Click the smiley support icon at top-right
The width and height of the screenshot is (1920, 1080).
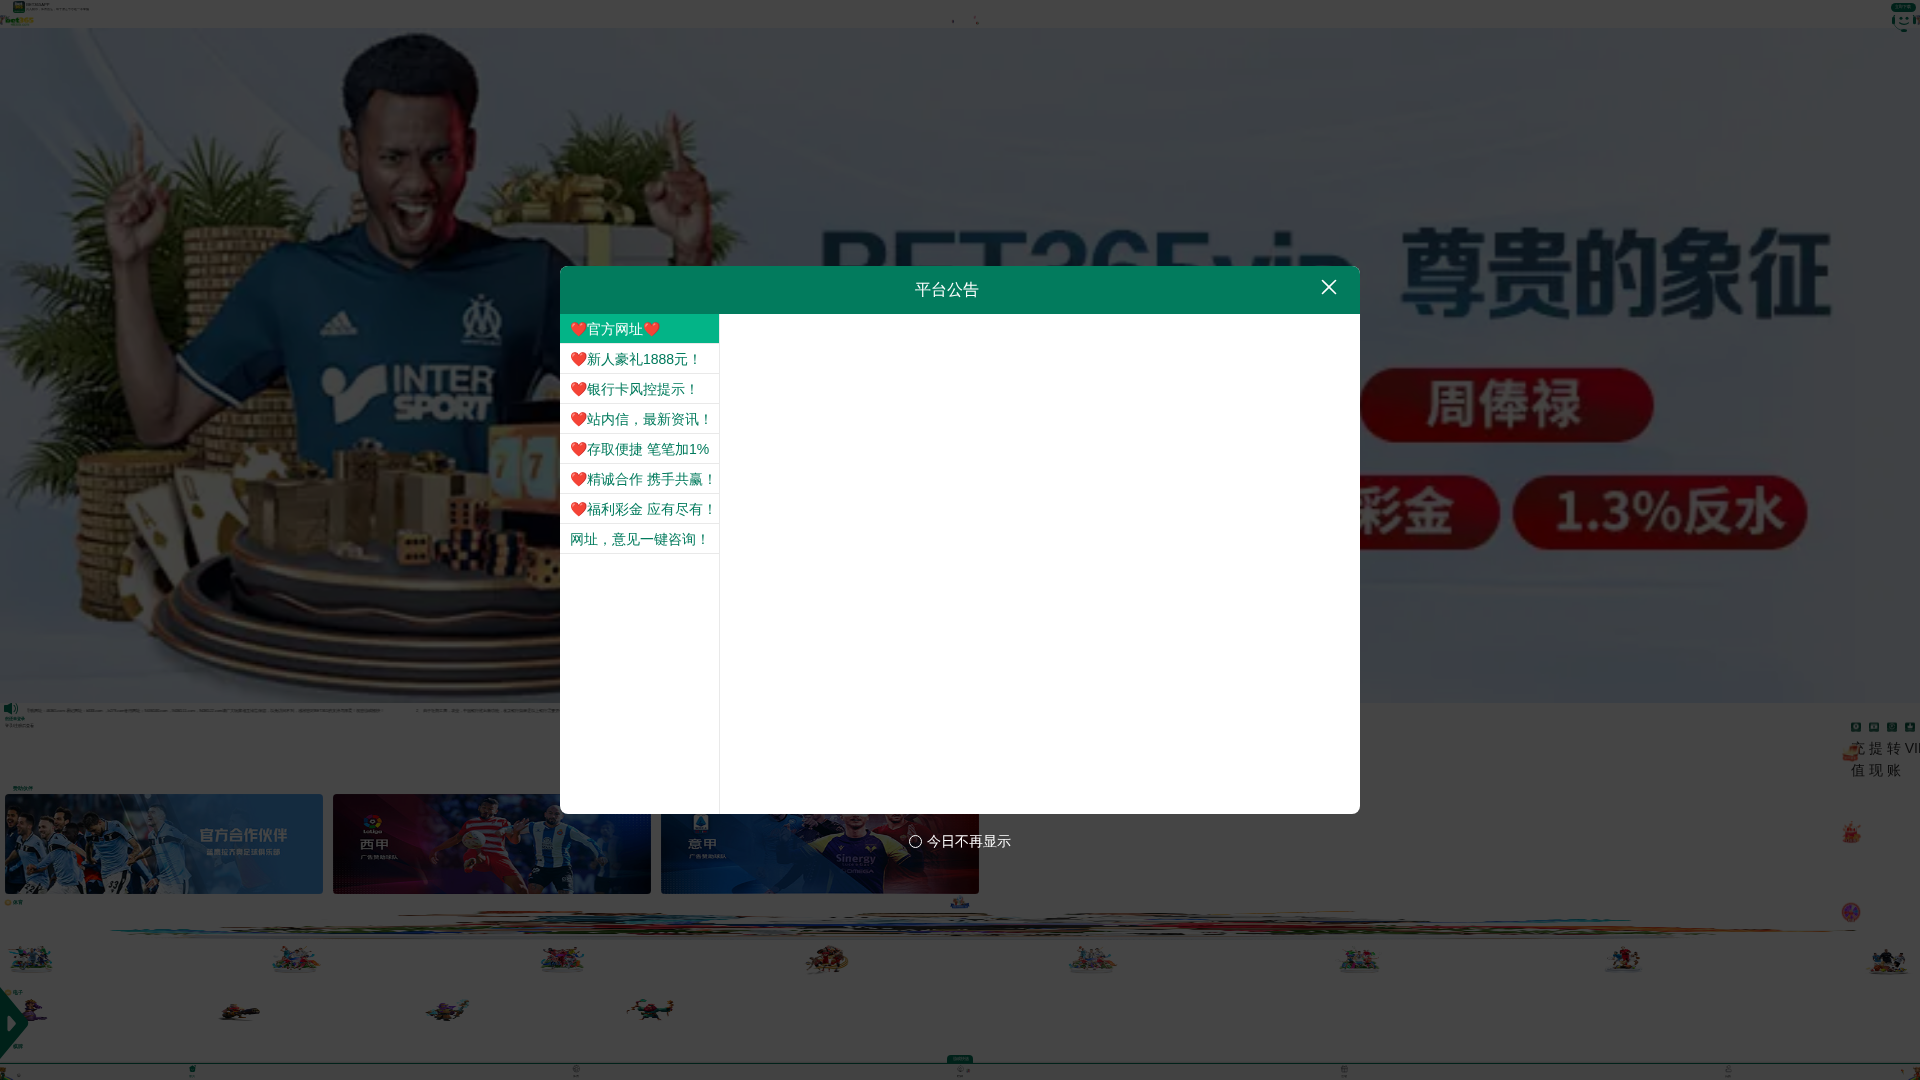coord(1903,21)
